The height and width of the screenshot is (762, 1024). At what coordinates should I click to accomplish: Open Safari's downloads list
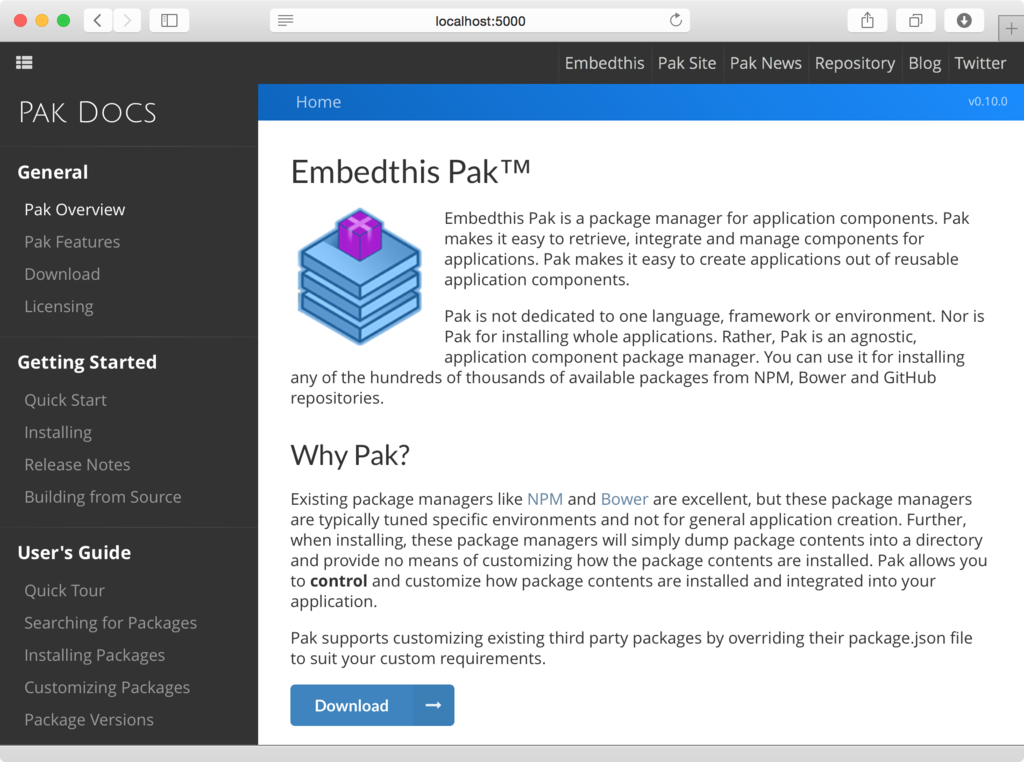(962, 19)
